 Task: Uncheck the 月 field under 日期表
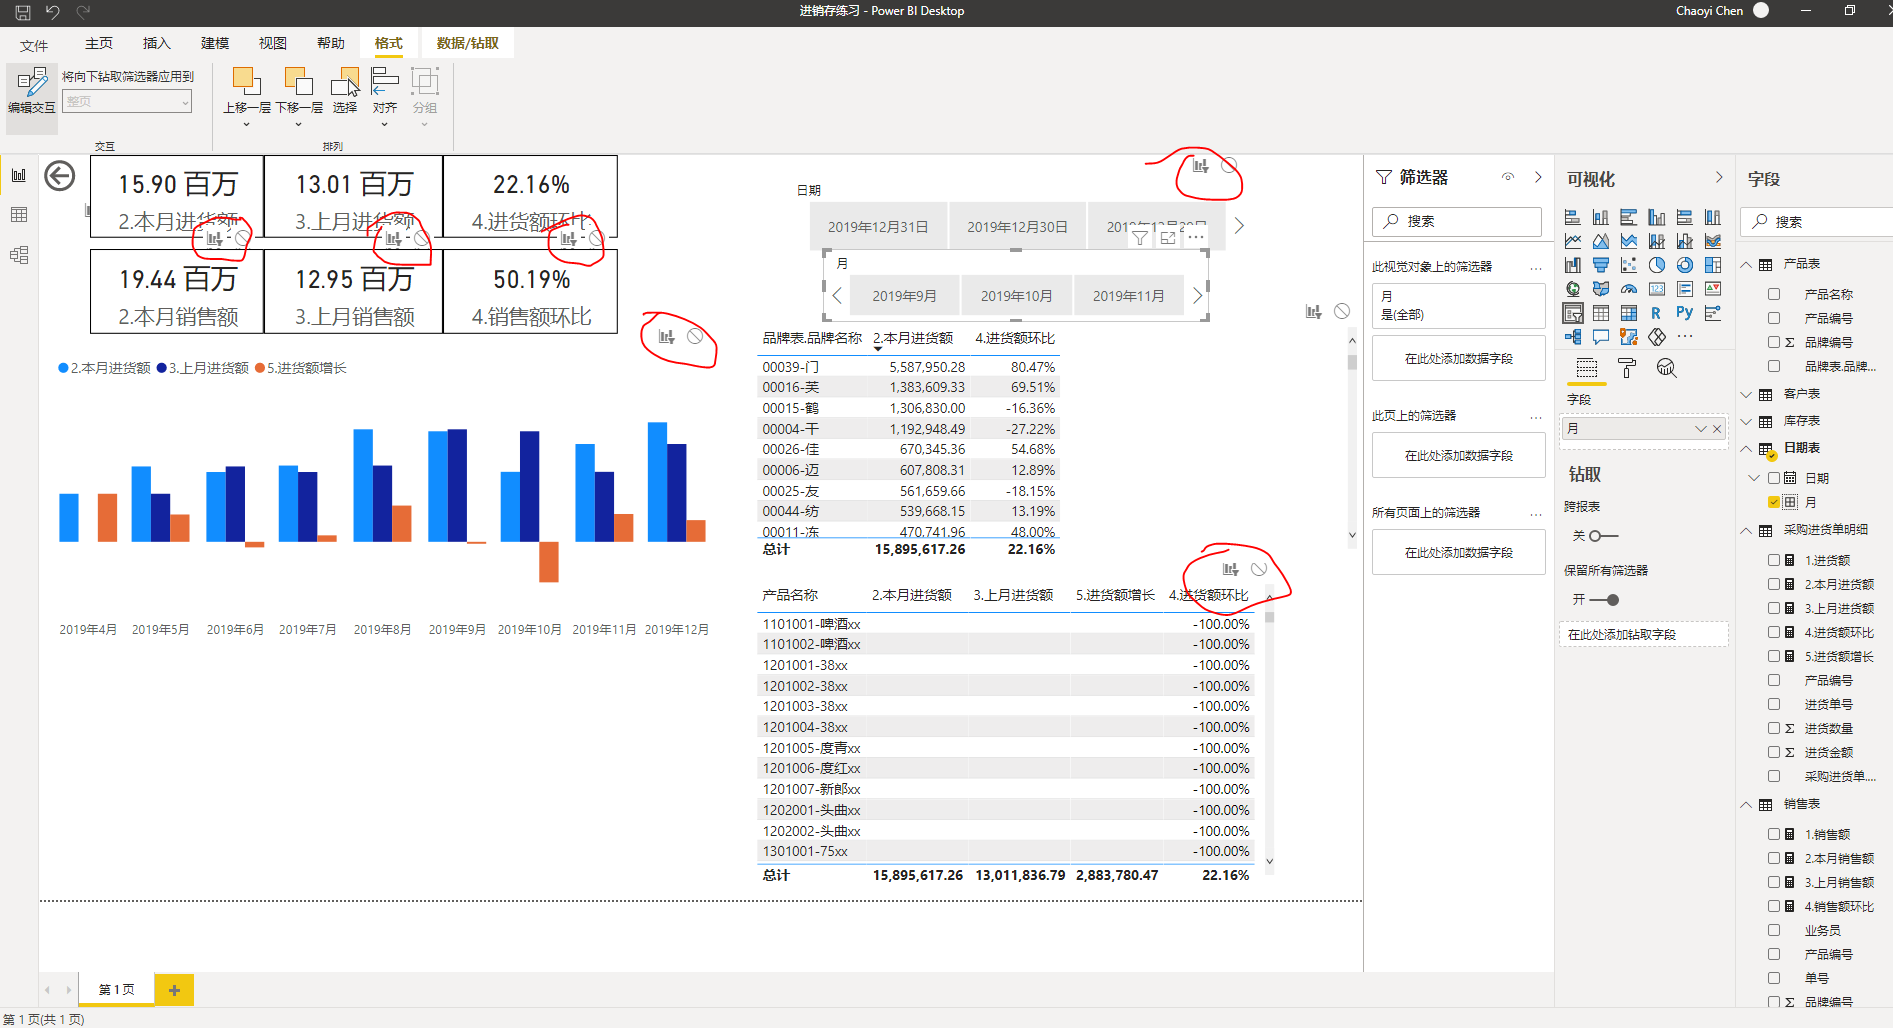pyautogui.click(x=1774, y=502)
